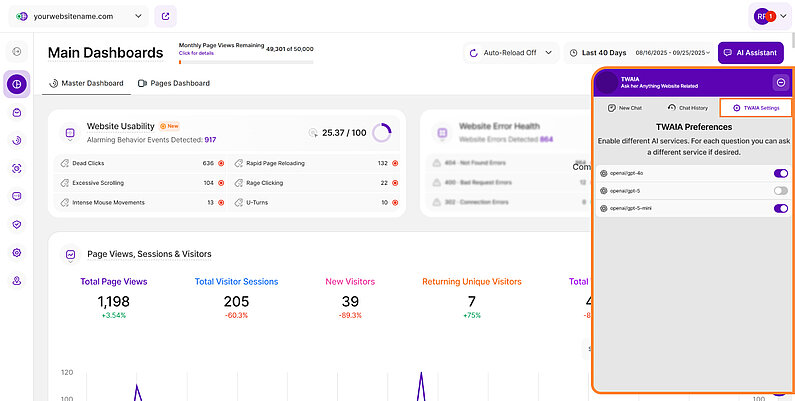Click the AI Assistant button
Screen dimensions: 795x401
[751, 53]
